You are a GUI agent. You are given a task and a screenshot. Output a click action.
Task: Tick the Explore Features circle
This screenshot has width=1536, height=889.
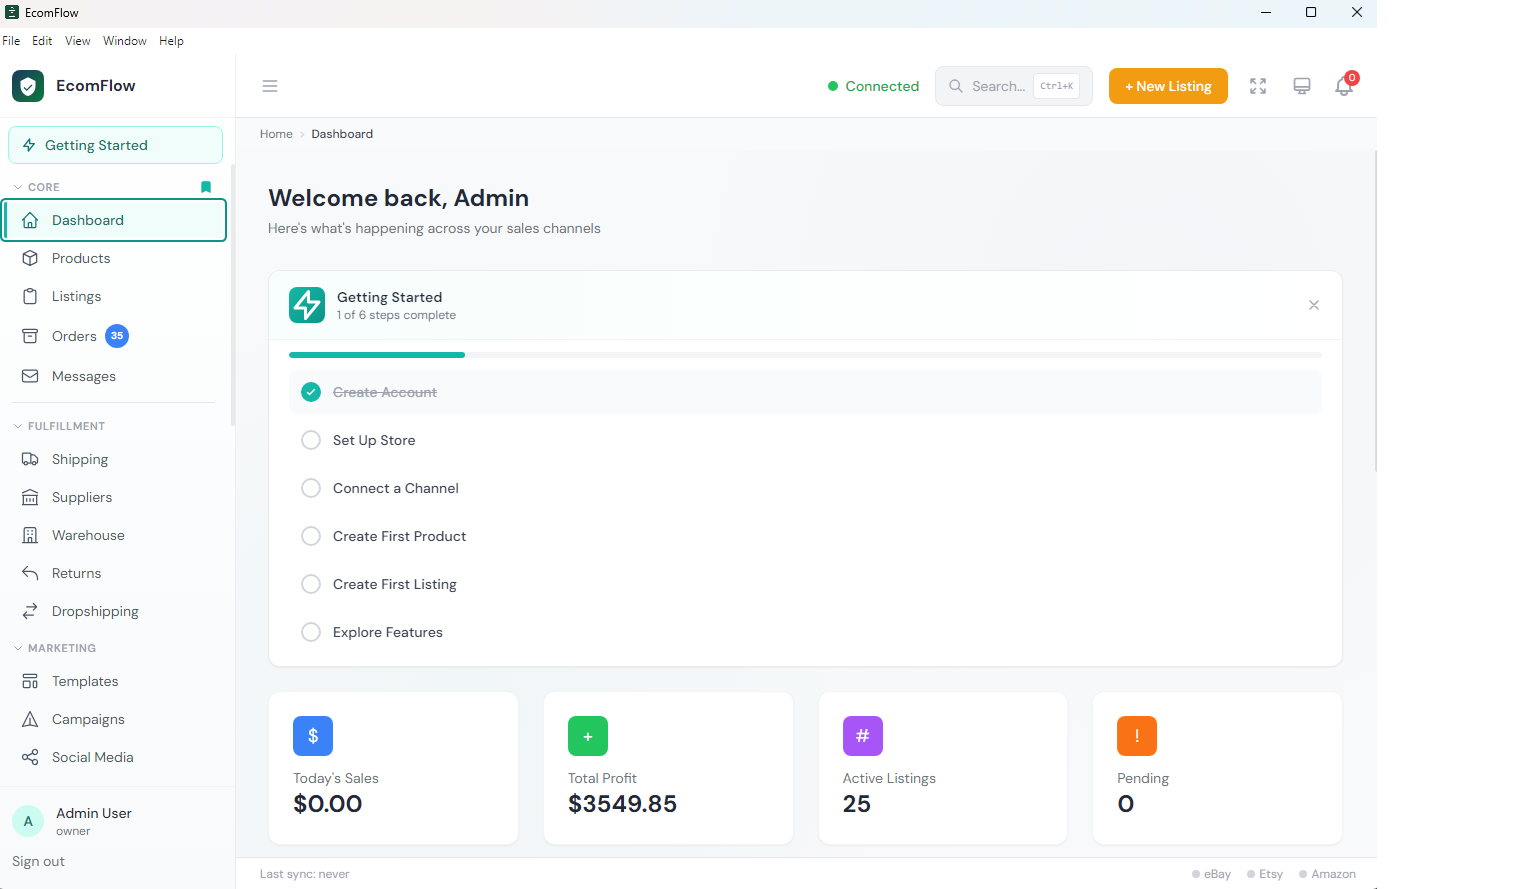pos(311,632)
